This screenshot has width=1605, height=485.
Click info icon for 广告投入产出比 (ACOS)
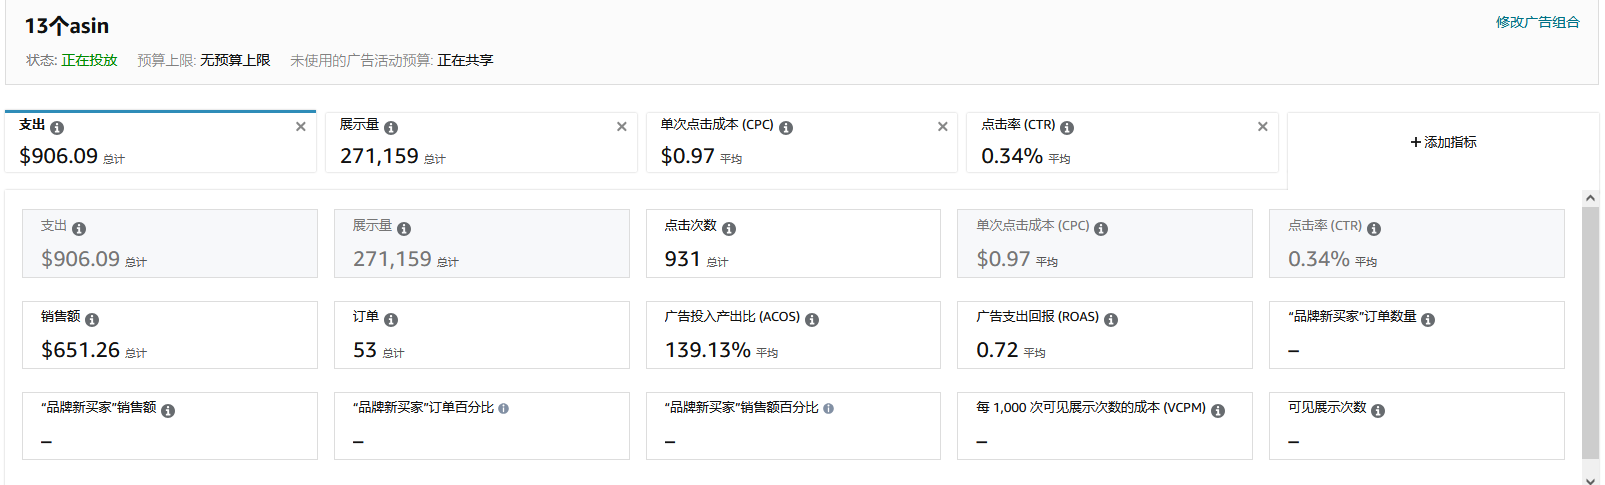coord(812,320)
